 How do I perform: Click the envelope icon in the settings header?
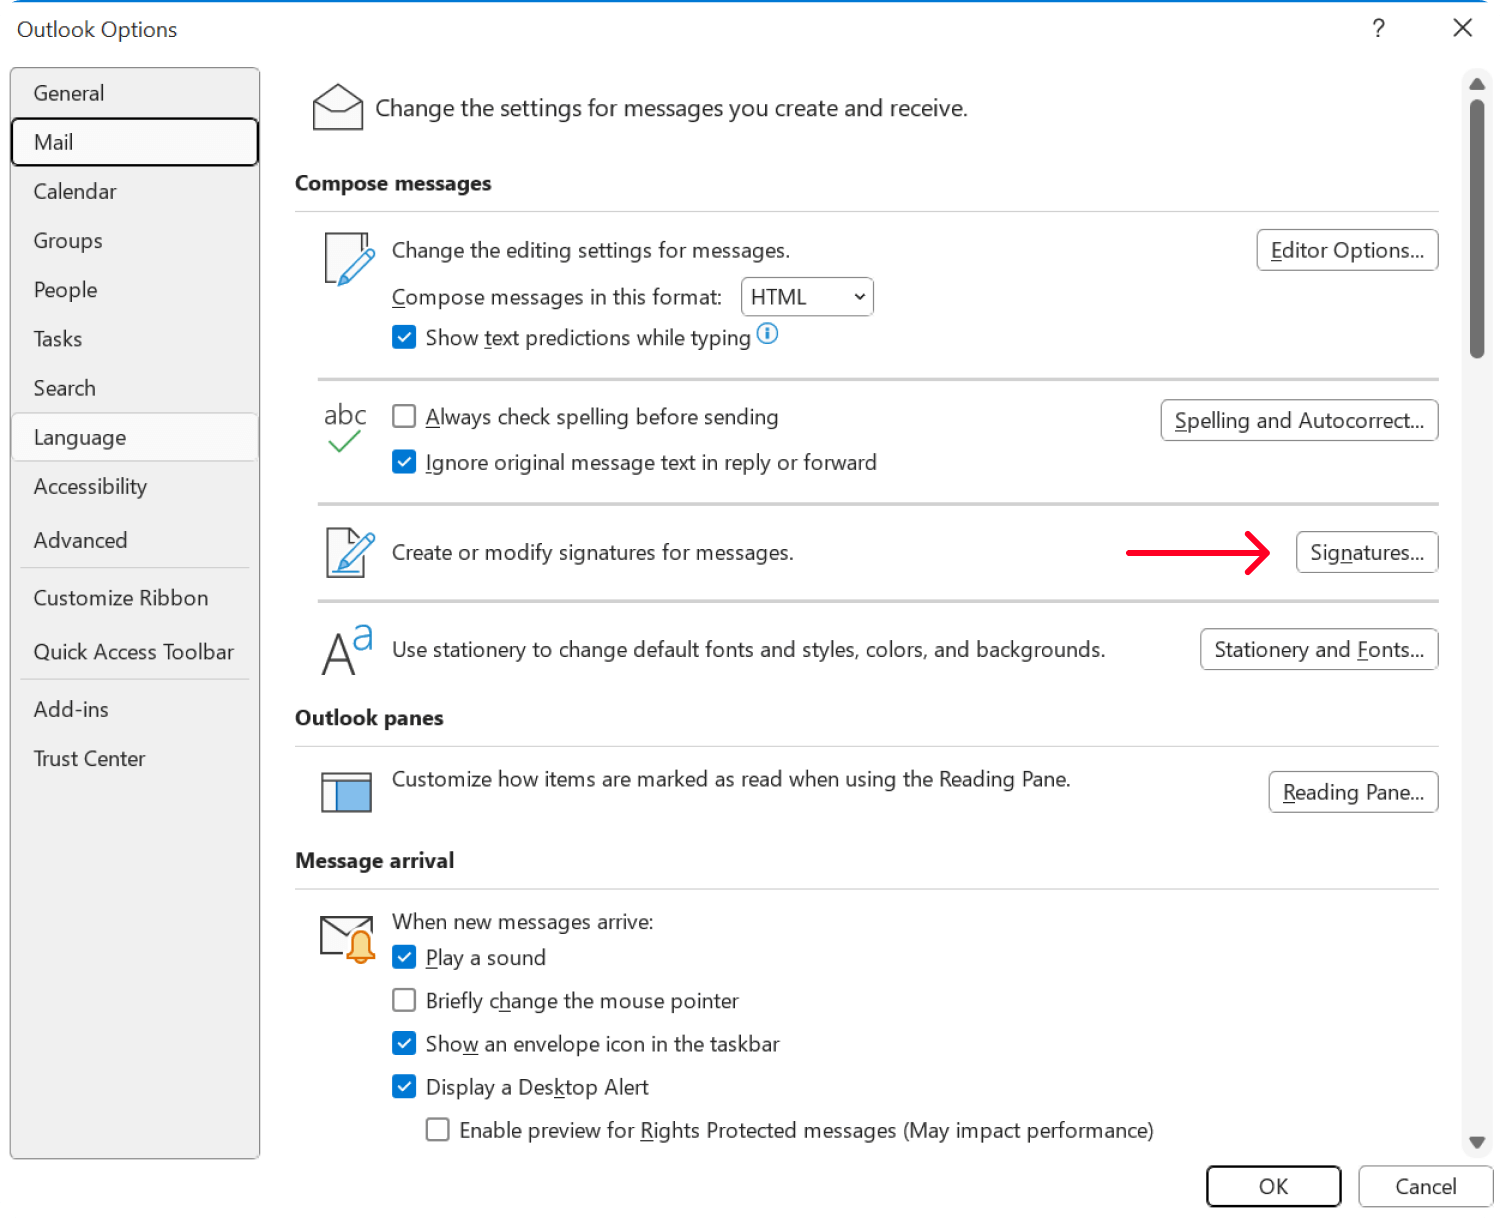tap(336, 105)
